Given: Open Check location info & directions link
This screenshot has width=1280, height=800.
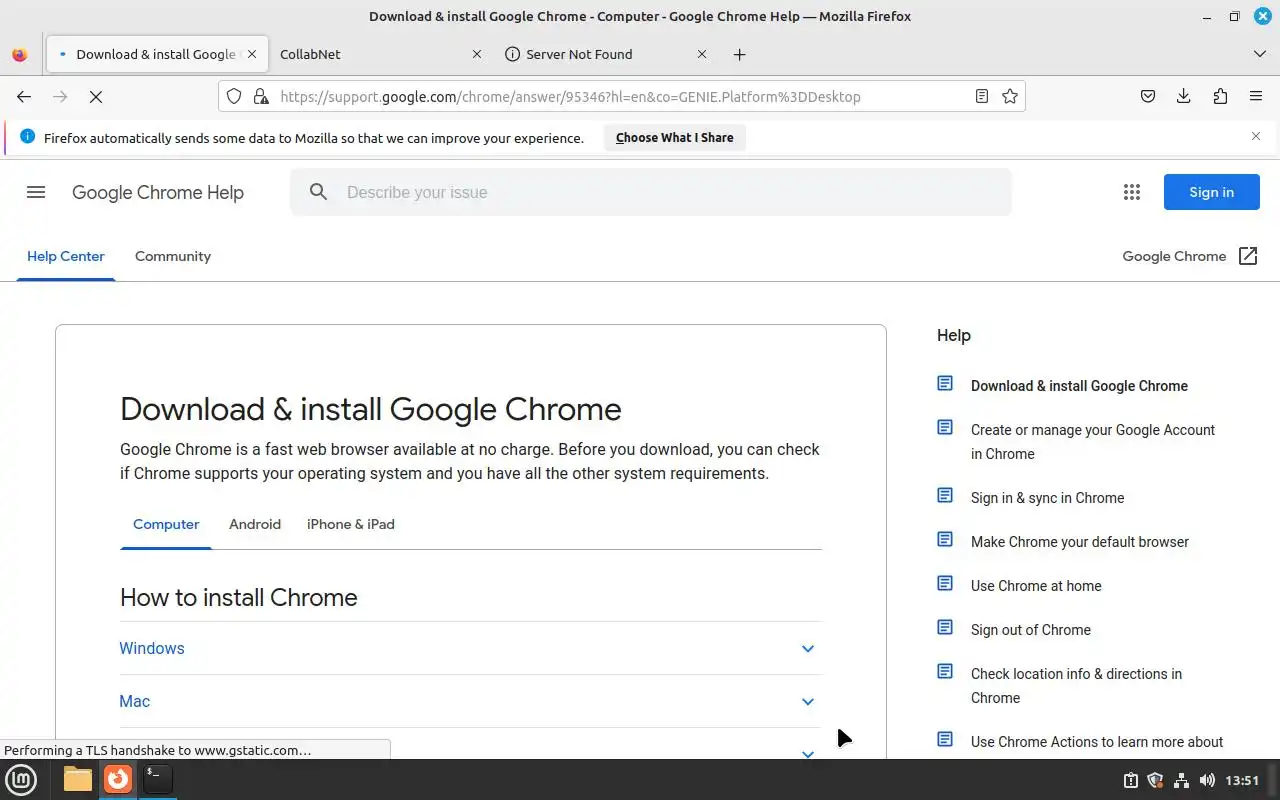Looking at the screenshot, I should point(1076,686).
